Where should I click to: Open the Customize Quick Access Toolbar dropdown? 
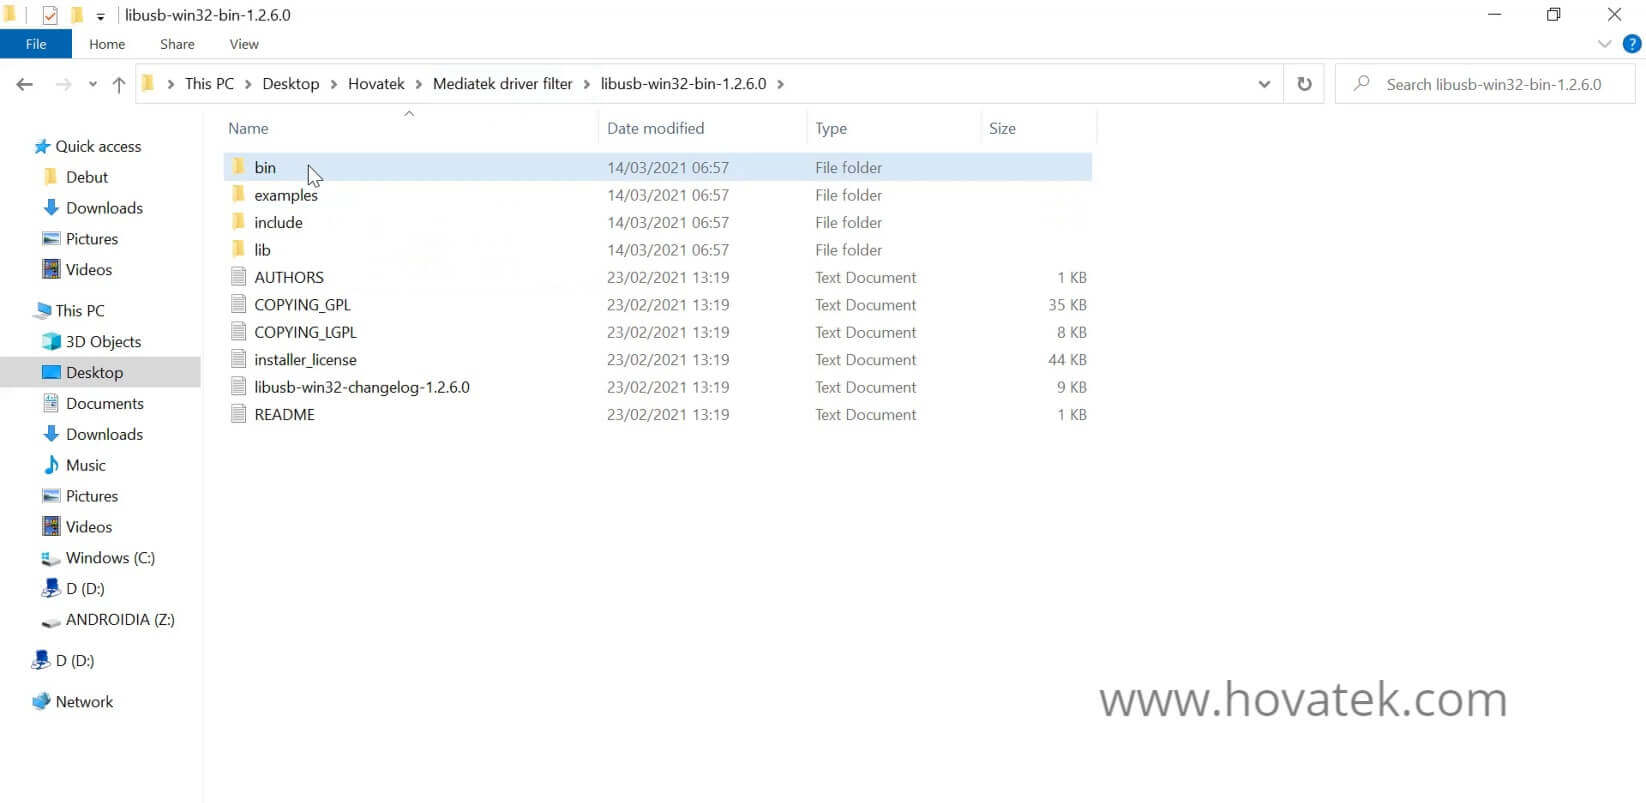point(100,16)
